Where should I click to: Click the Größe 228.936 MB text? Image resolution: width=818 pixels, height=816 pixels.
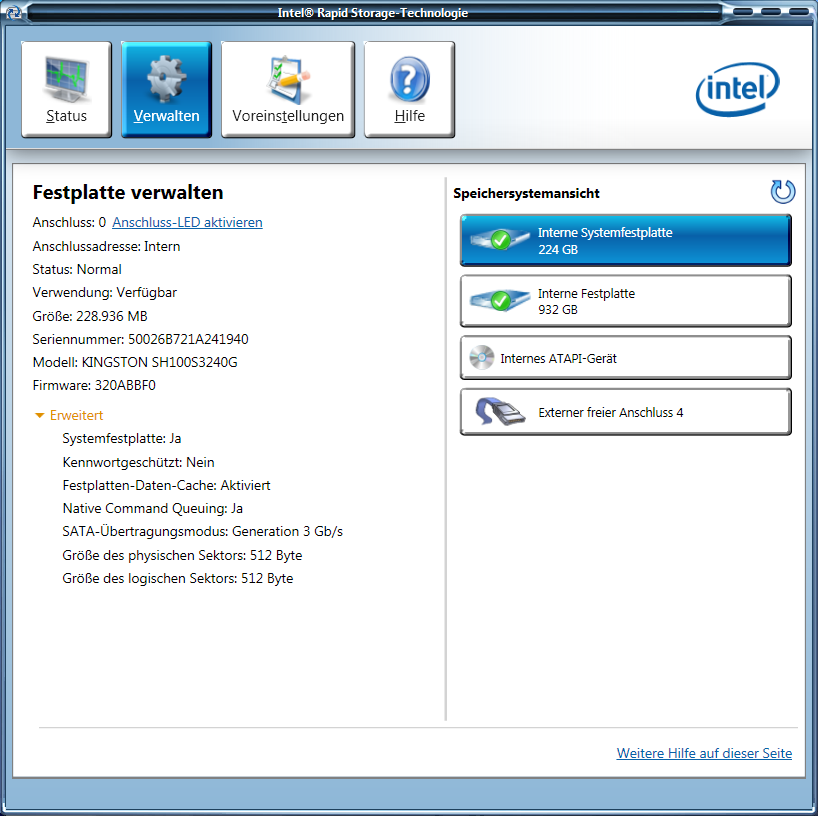90,316
